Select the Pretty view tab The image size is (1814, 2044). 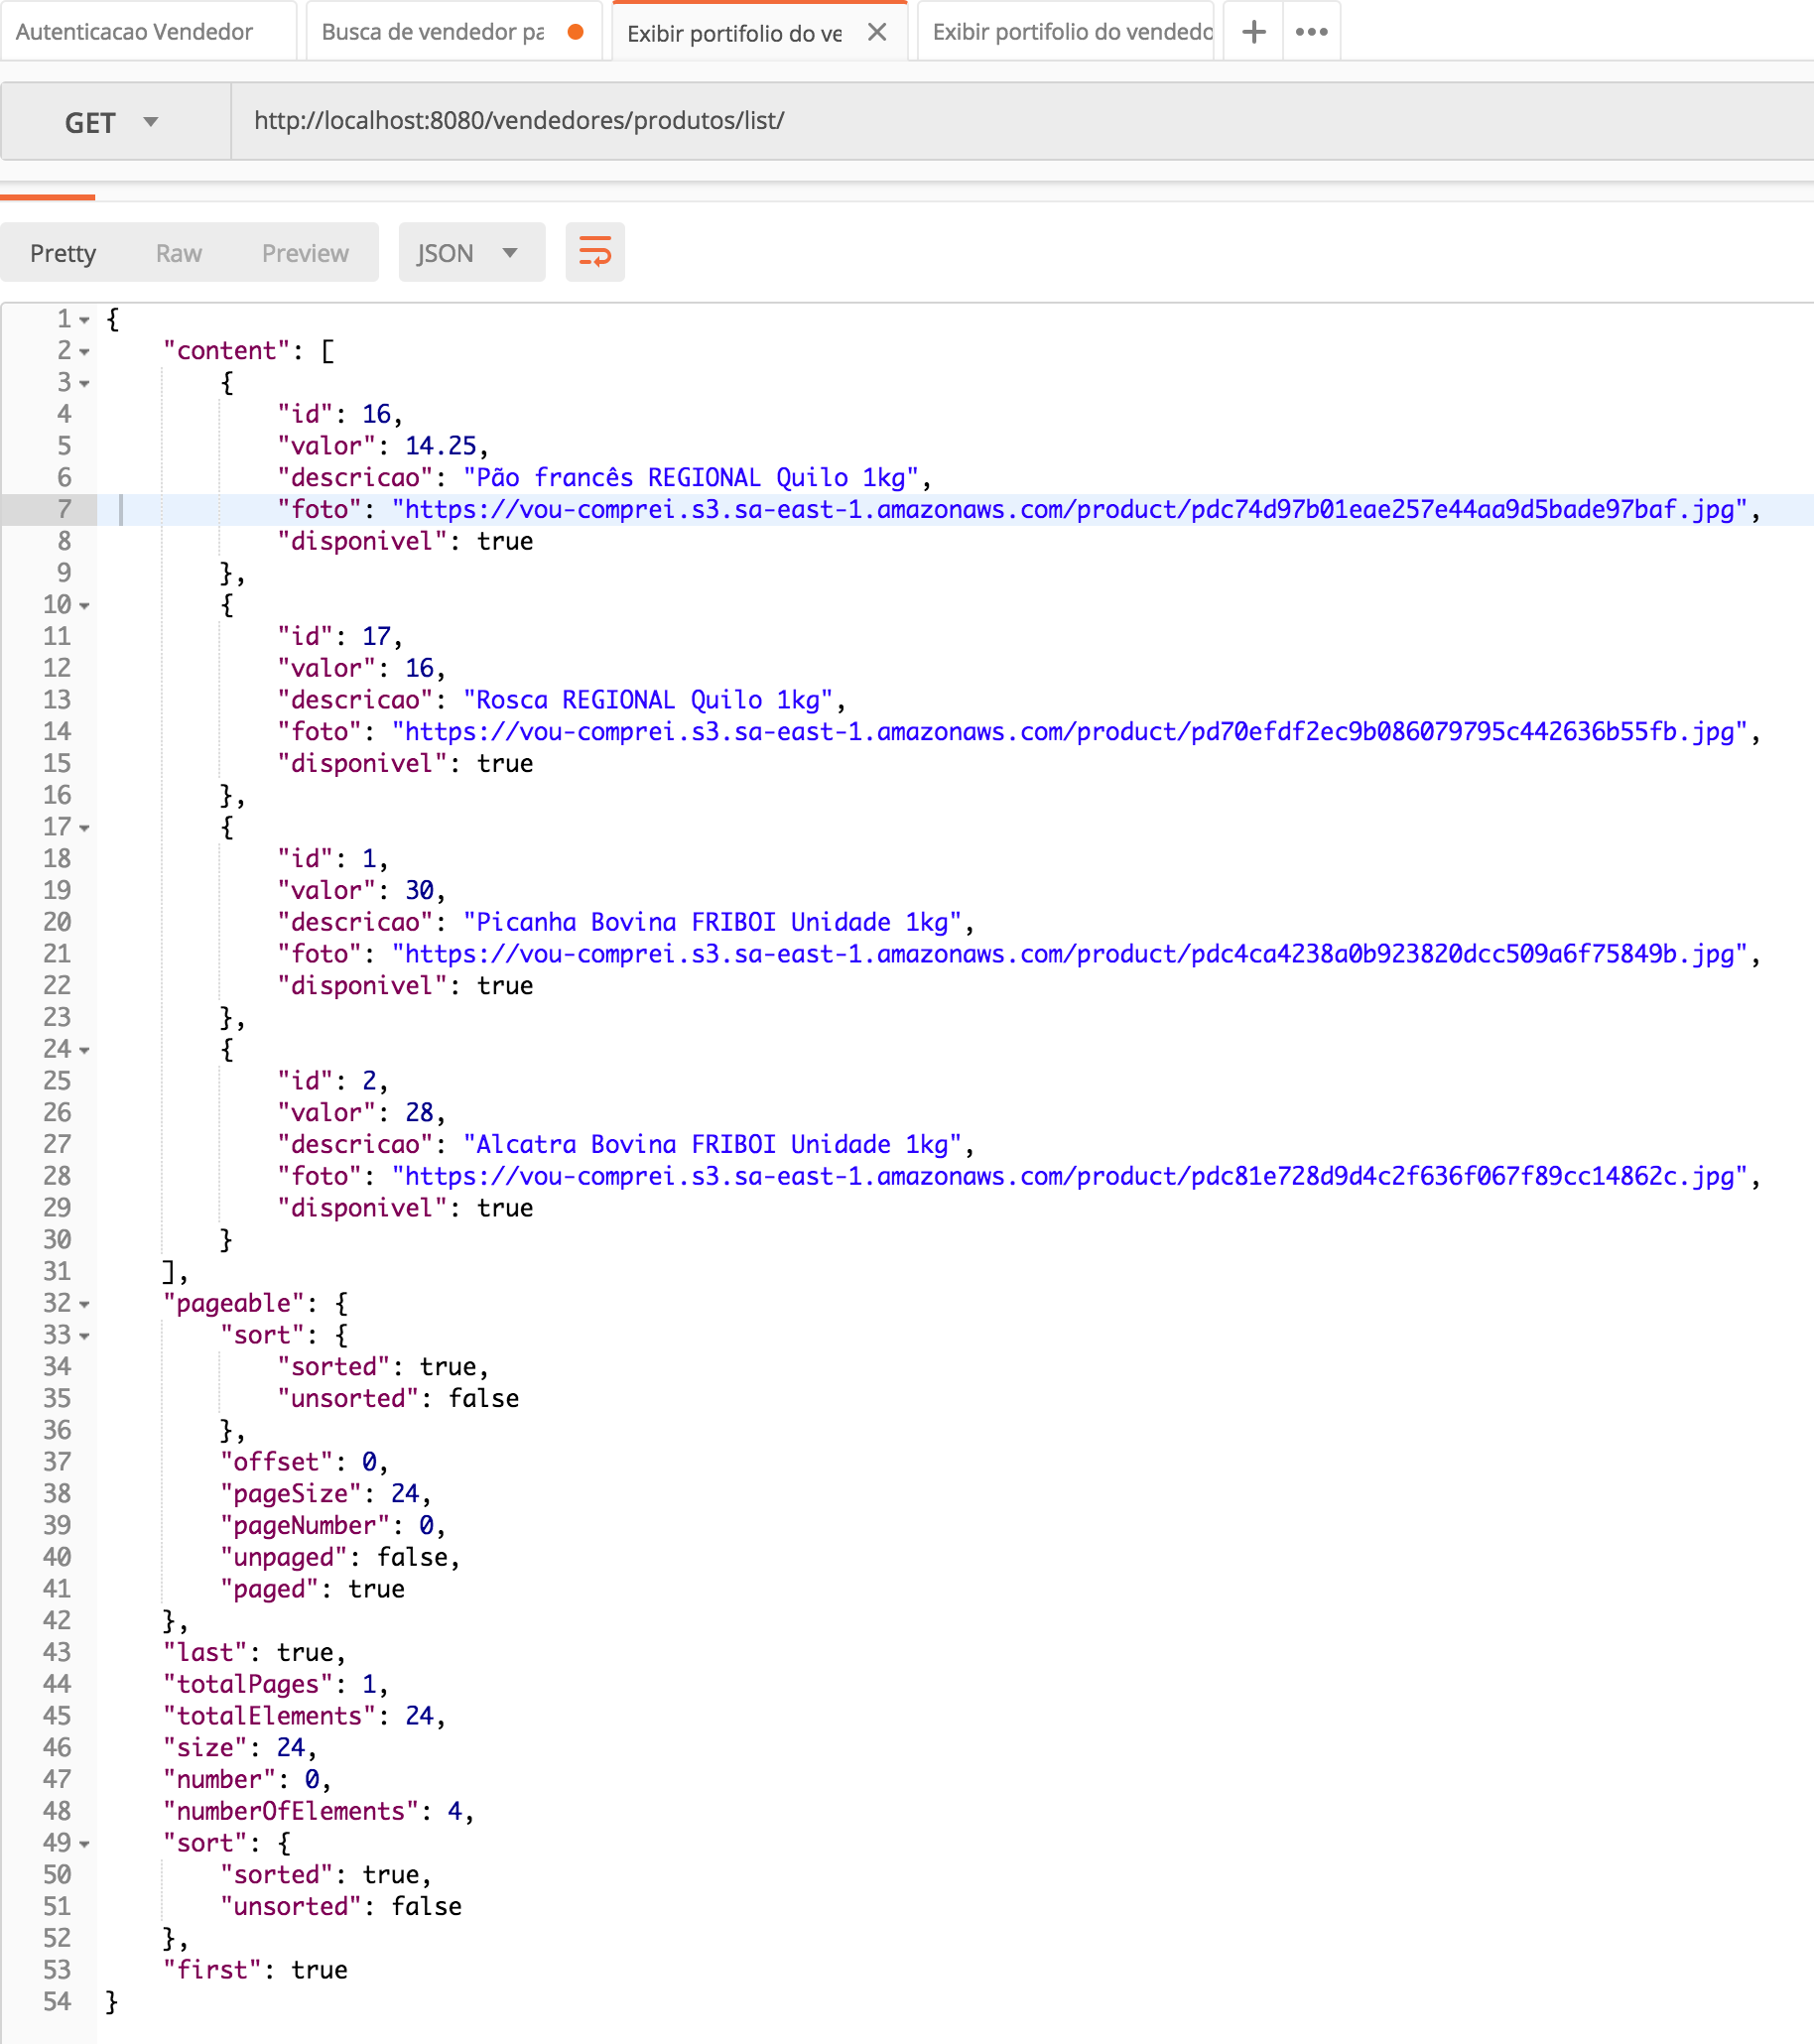pyautogui.click(x=63, y=253)
